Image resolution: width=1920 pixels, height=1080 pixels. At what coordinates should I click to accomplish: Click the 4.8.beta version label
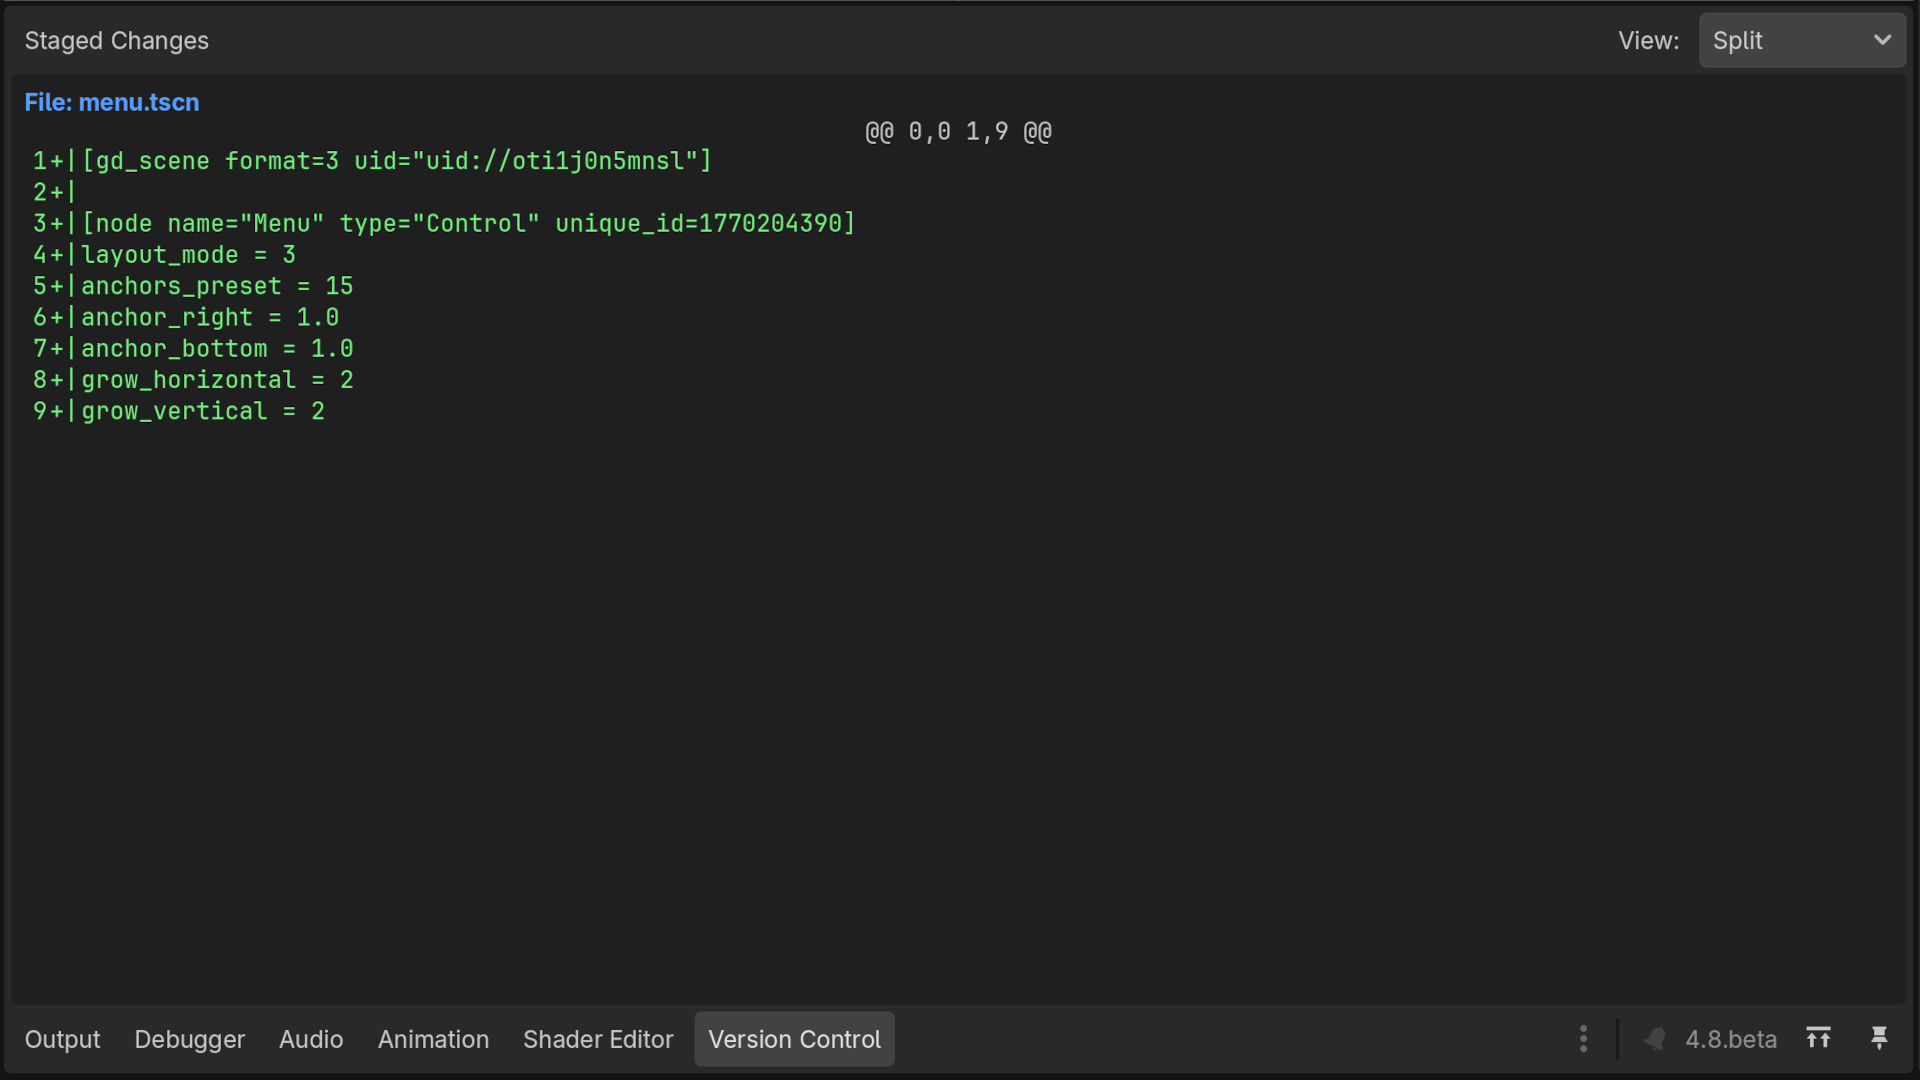(1731, 1039)
